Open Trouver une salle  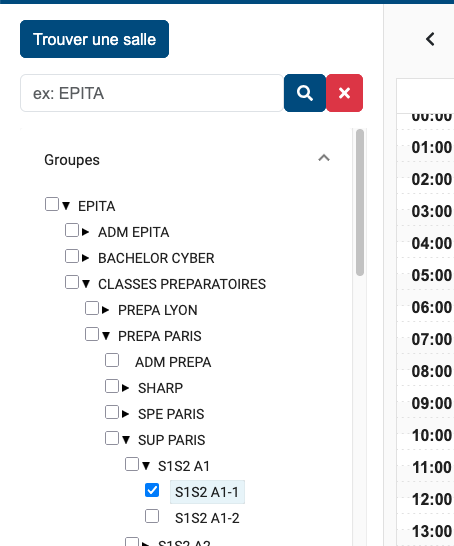pyautogui.click(x=94, y=39)
